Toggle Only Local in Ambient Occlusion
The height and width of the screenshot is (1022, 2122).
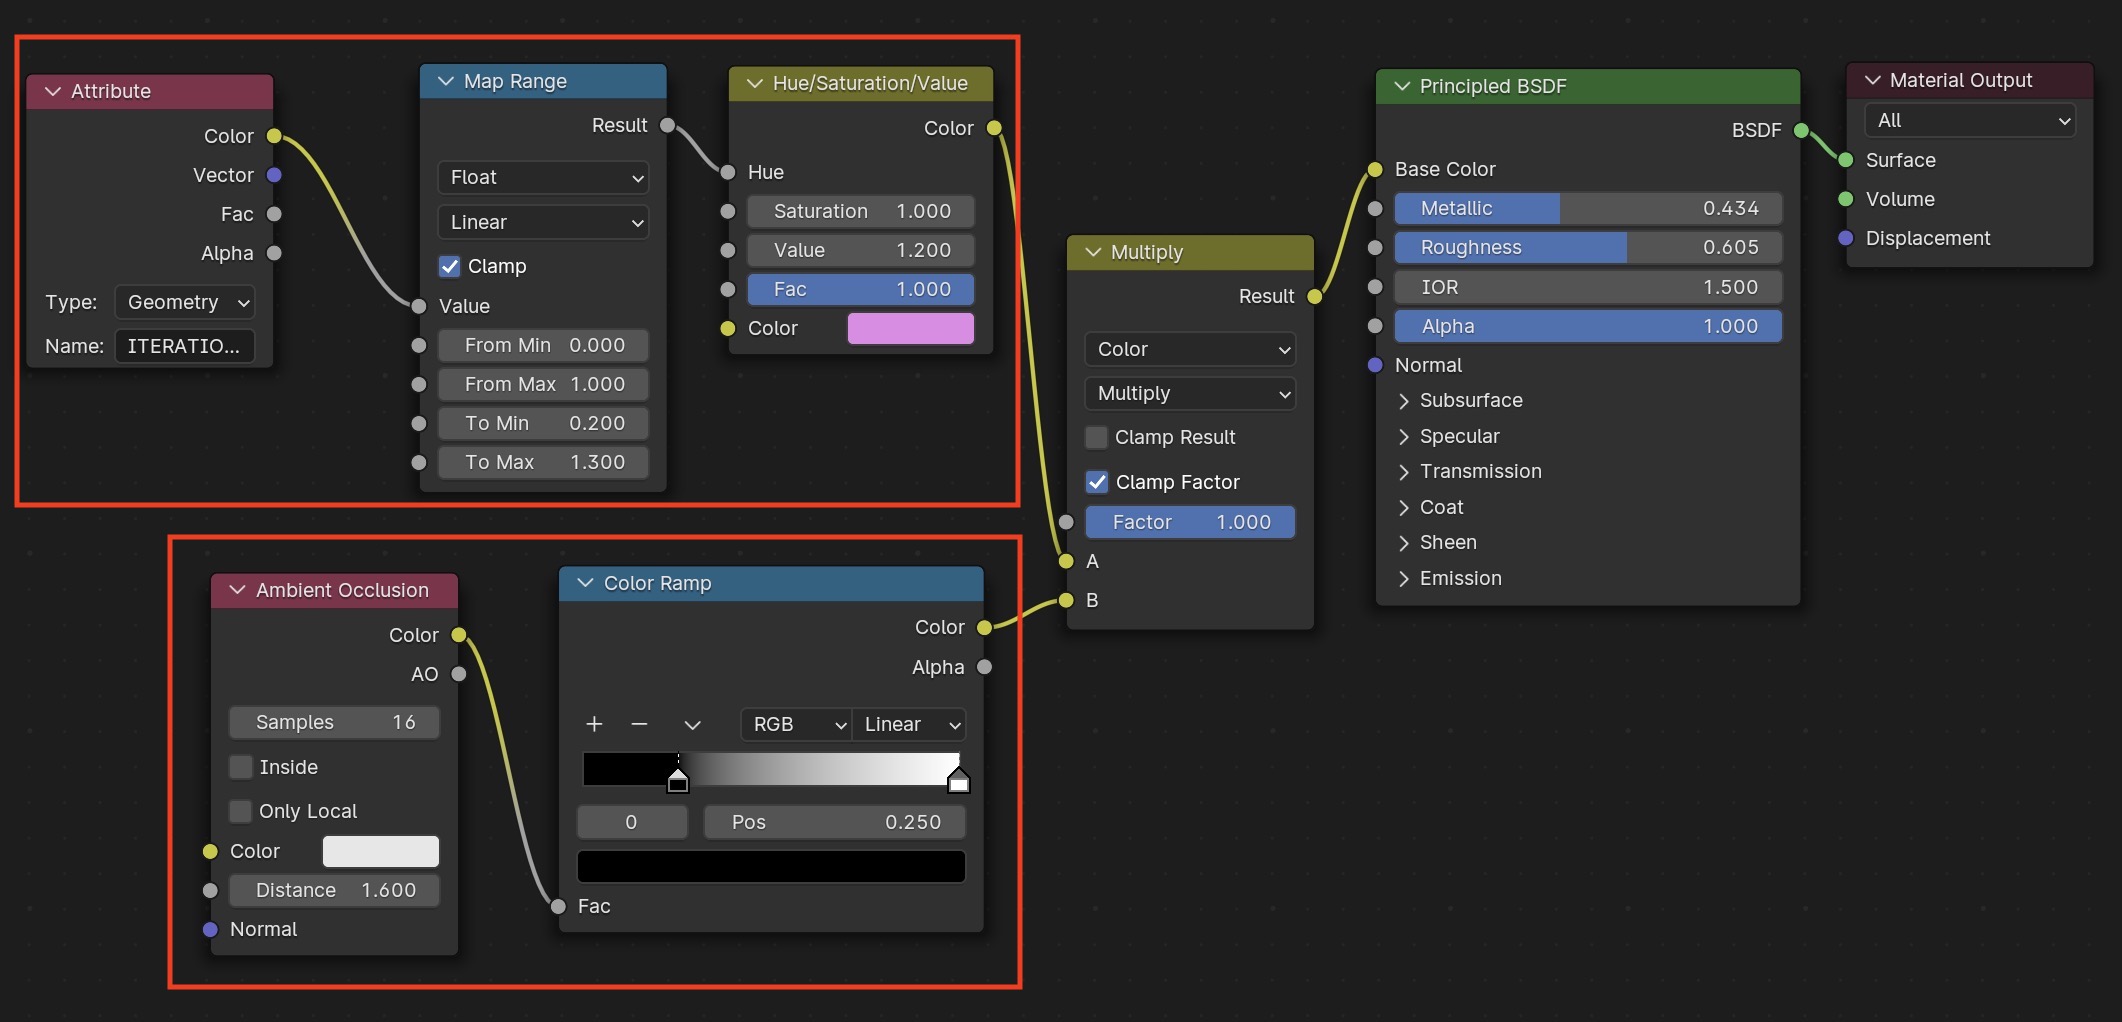[240, 811]
